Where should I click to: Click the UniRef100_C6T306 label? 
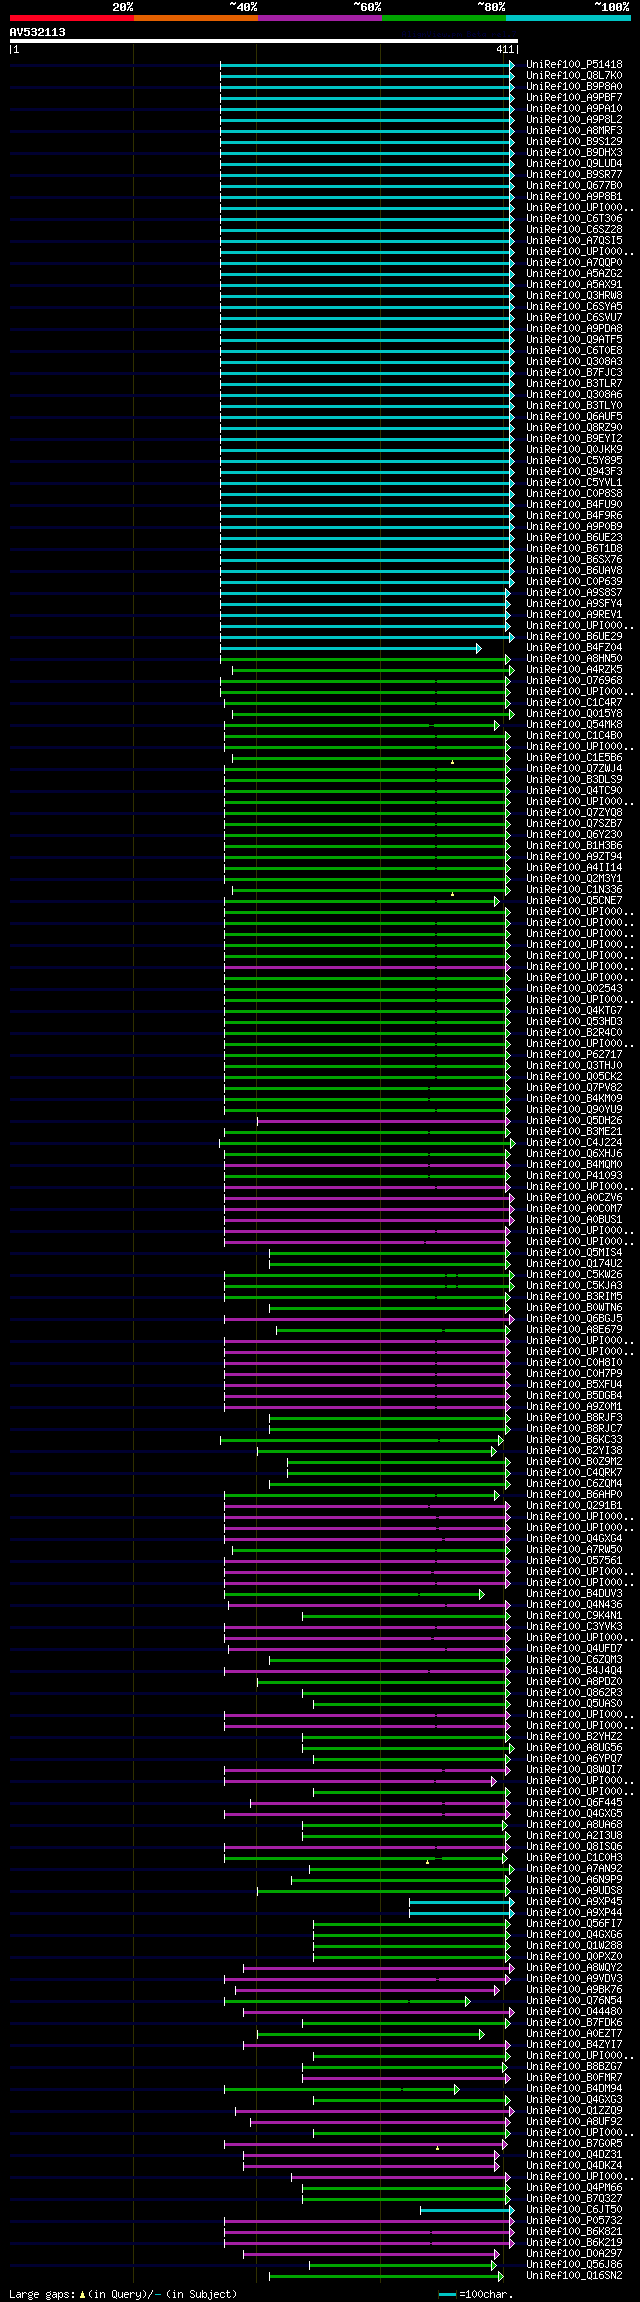tap(574, 219)
